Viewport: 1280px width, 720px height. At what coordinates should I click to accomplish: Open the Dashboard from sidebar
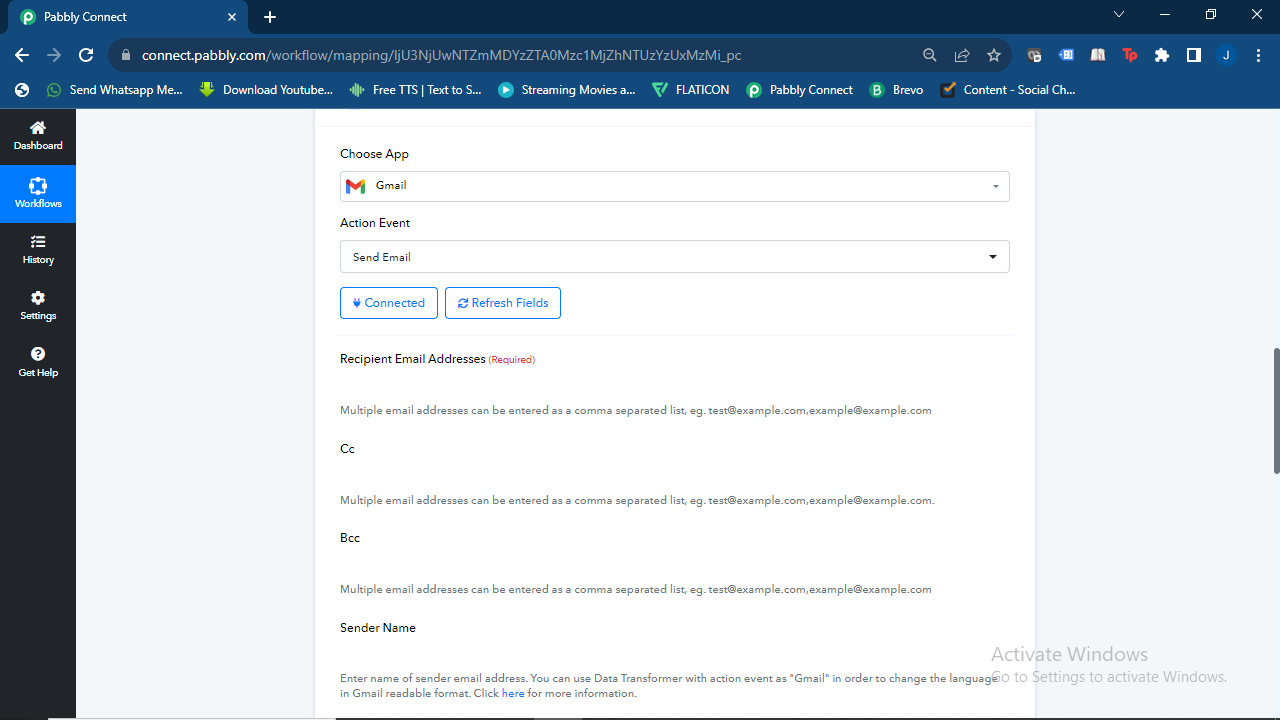pyautogui.click(x=38, y=136)
